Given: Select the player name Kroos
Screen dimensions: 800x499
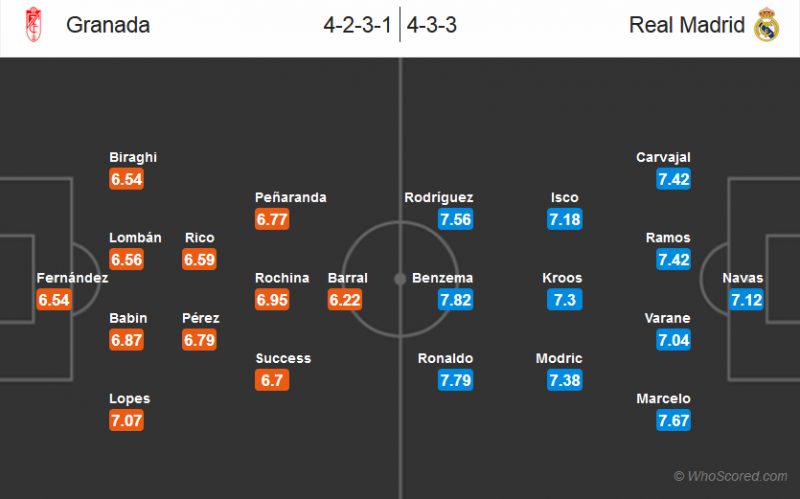Looking at the screenshot, I should point(561,278).
